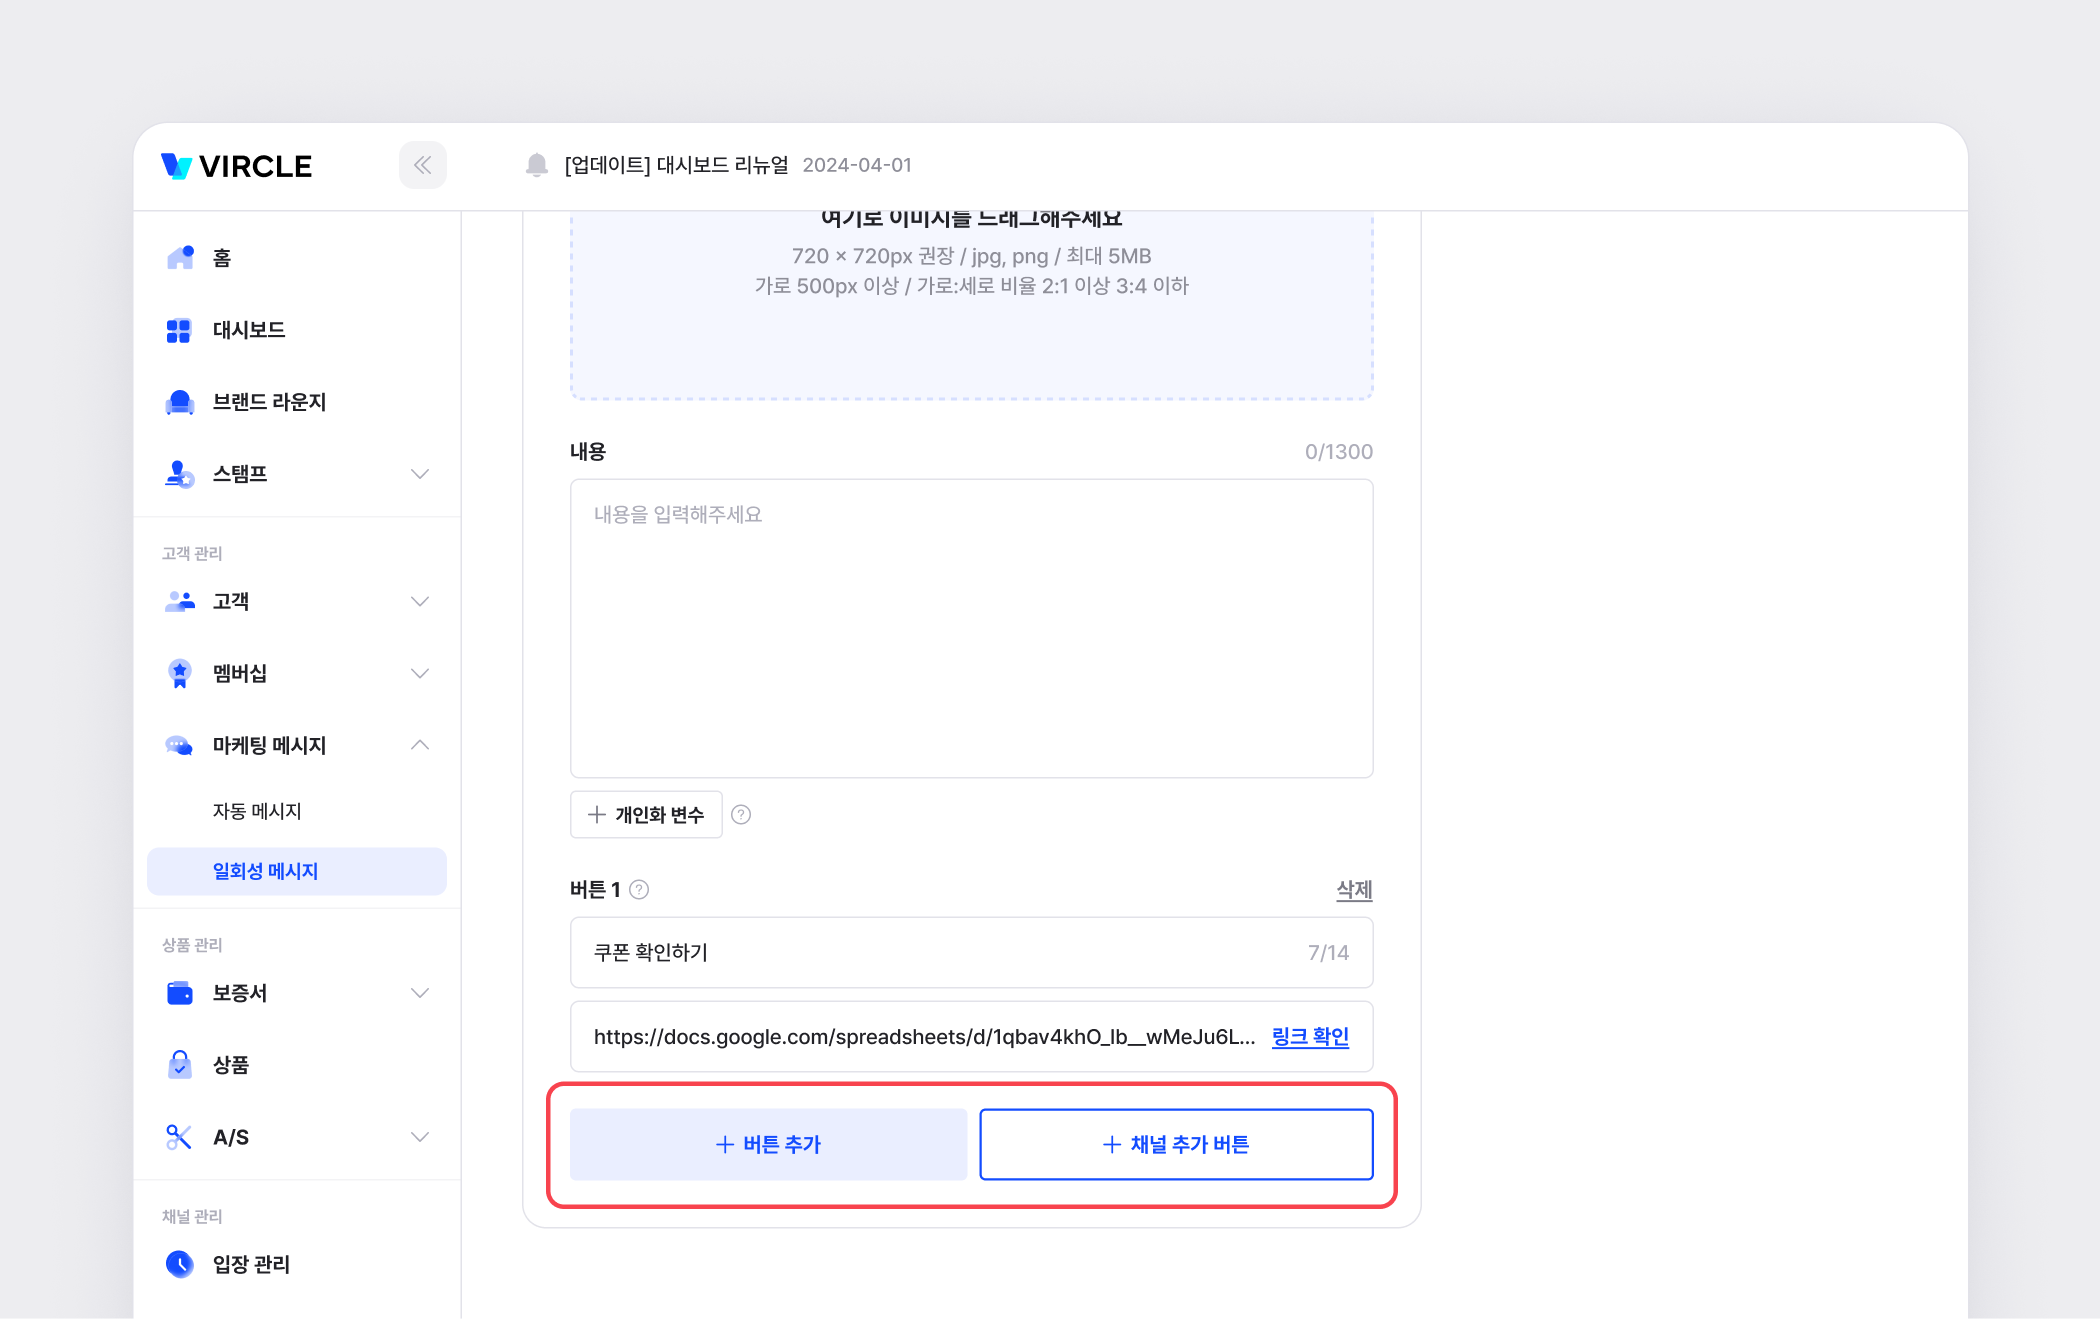Expand the 고객 menu chevron
Viewport: 2100px width, 1319px height.
coord(420,601)
